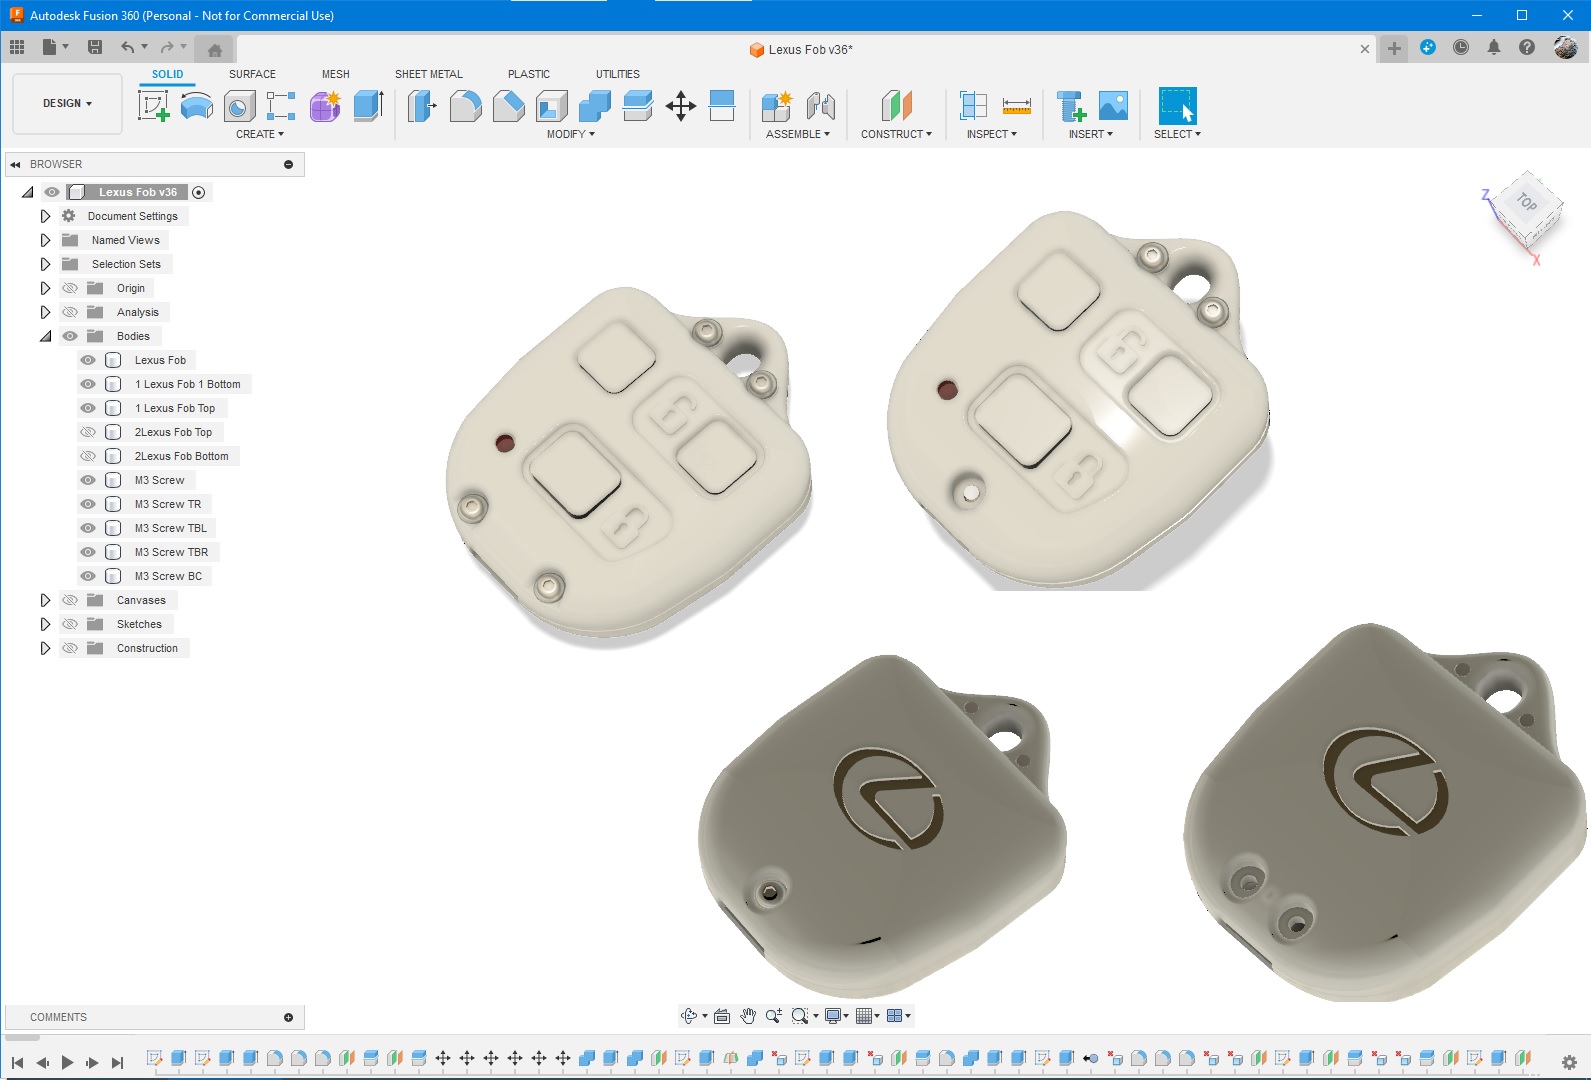The image size is (1591, 1080).
Task: Show the 2Lexus Fob Bottom body
Action: click(x=88, y=456)
